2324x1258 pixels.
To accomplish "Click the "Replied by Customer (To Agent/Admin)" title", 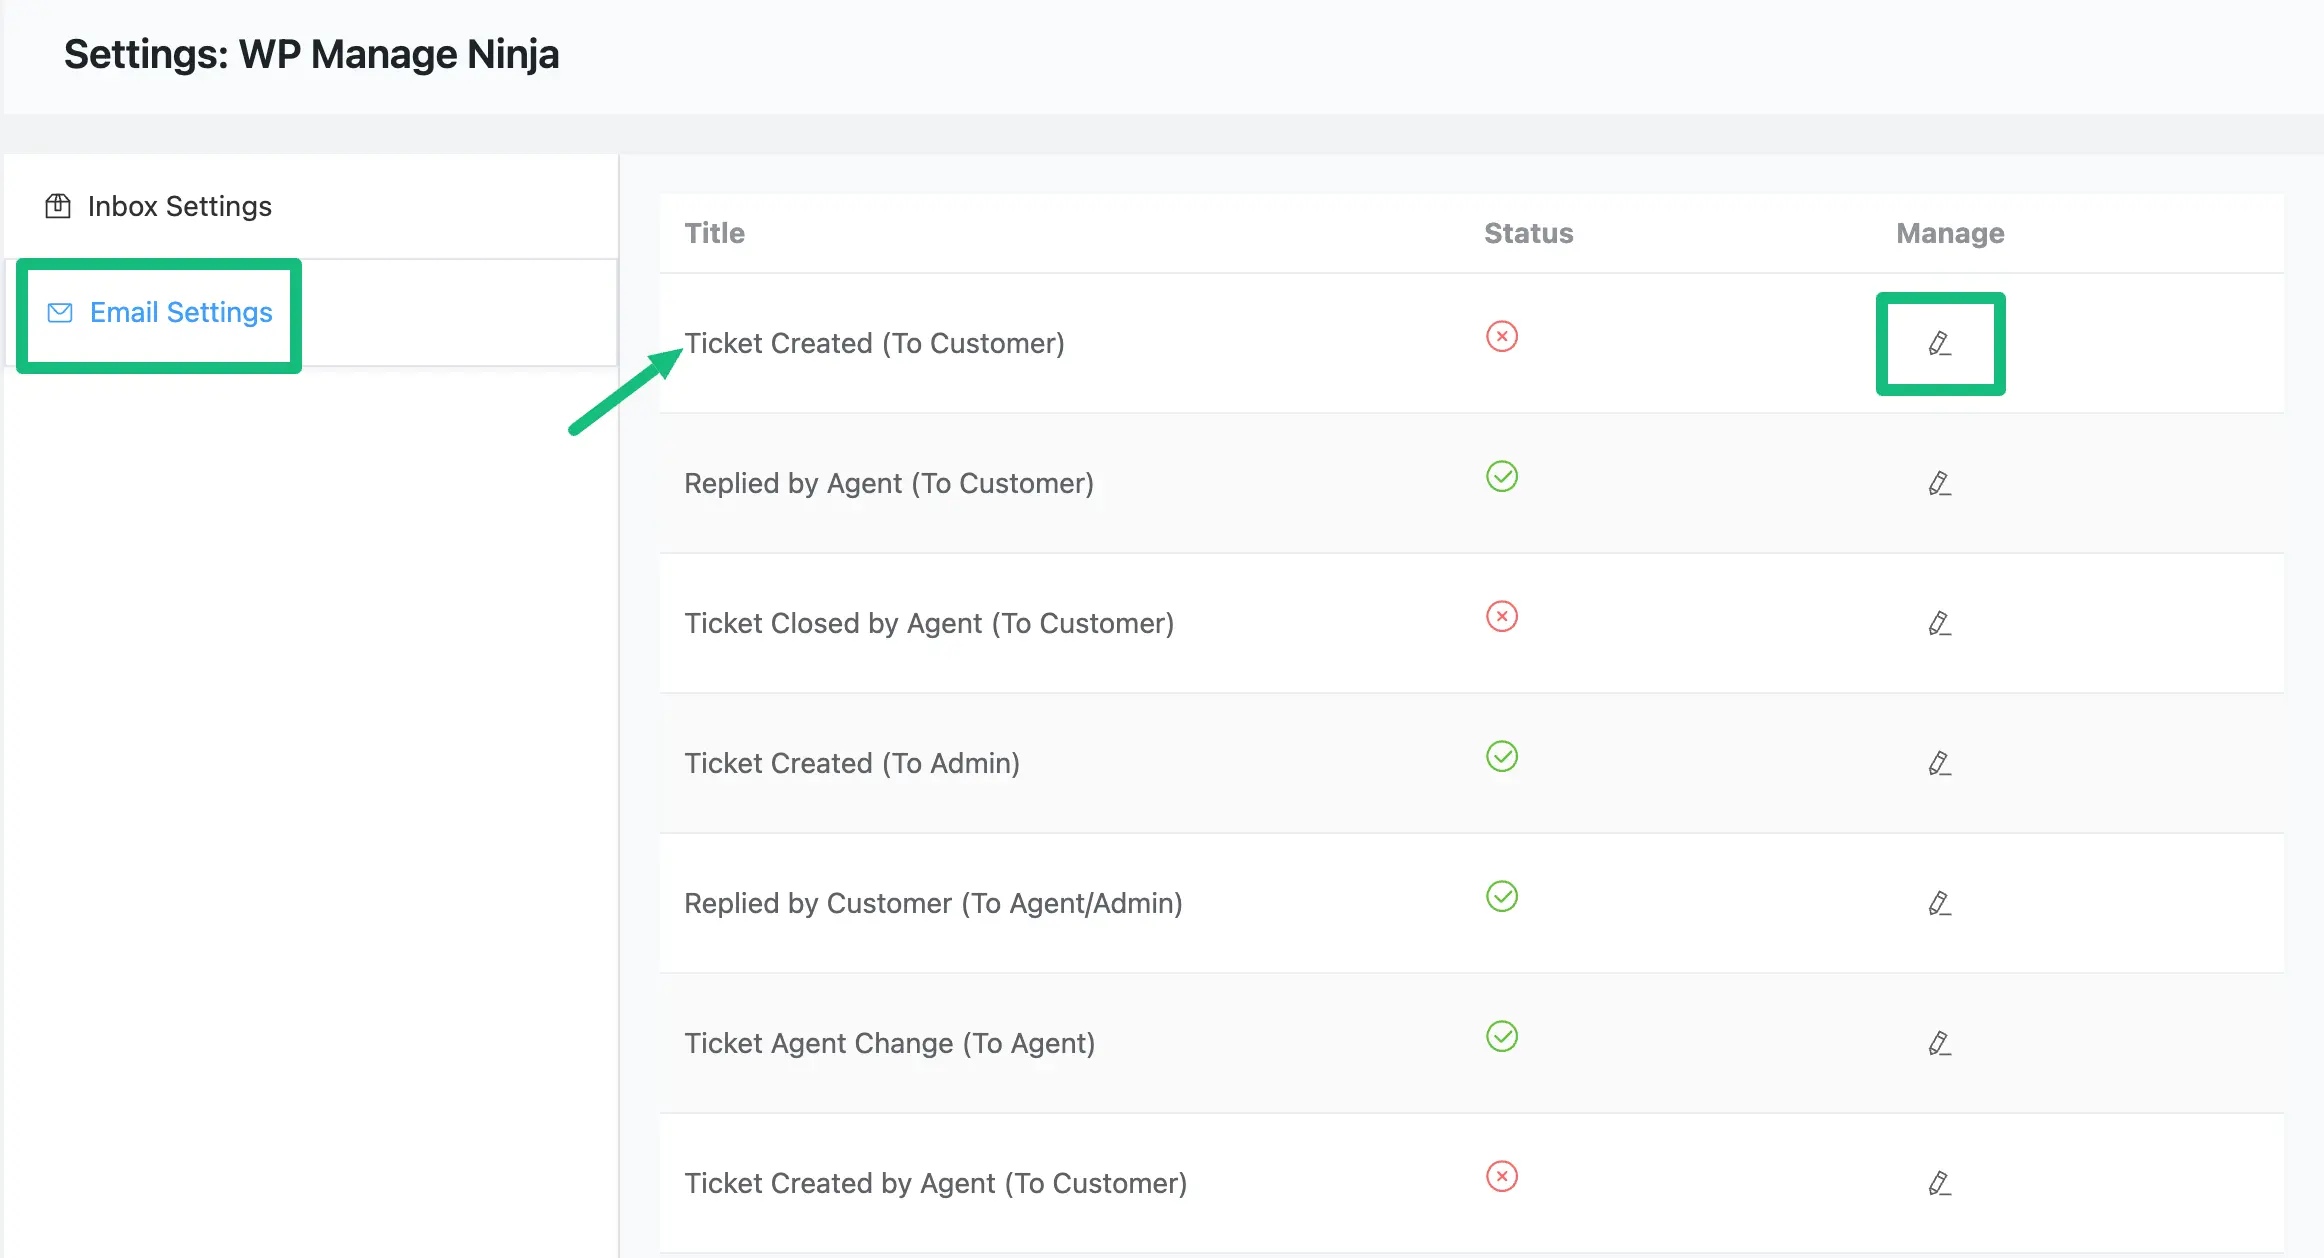I will 933,903.
